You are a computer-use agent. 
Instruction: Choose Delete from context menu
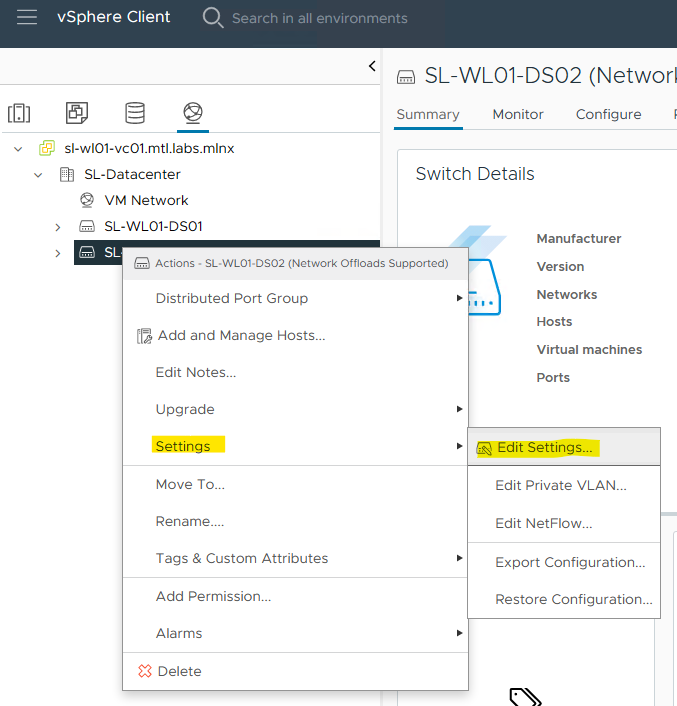tap(295, 671)
